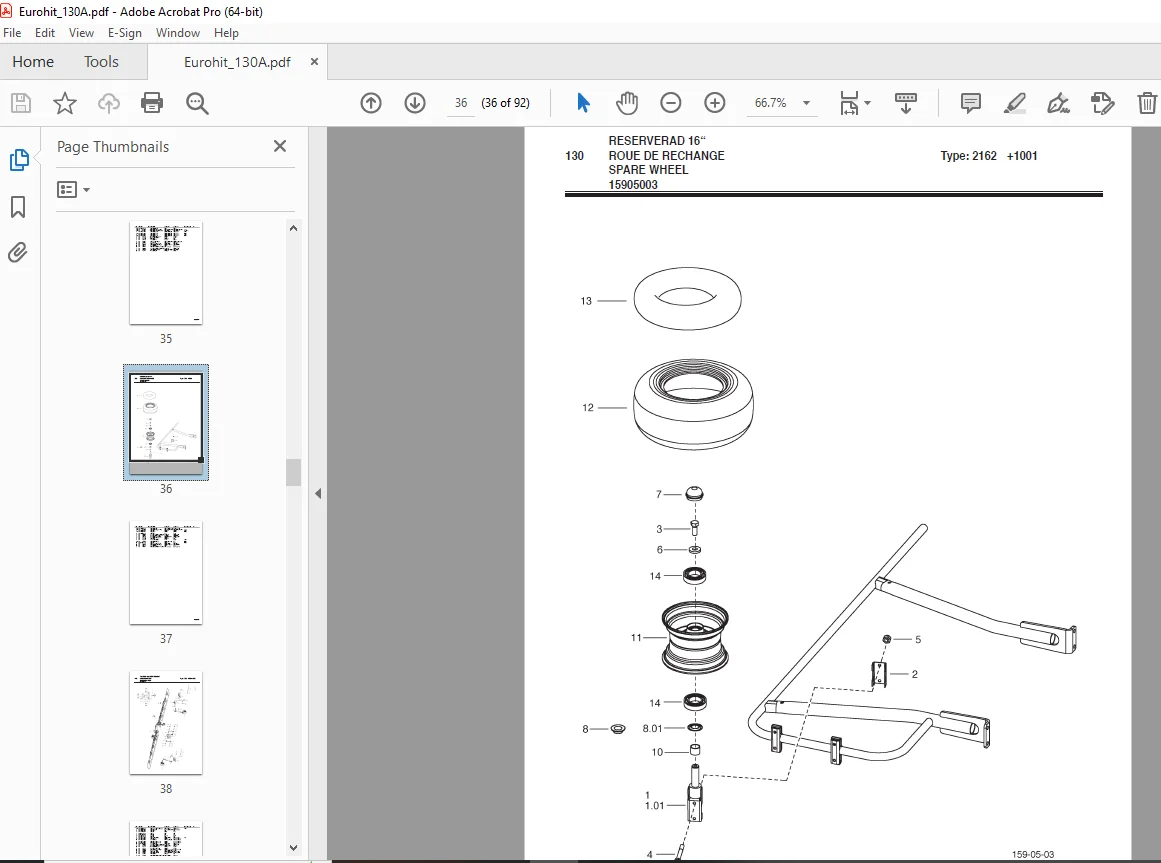
Task: Select the arrow selection tool
Action: click(x=583, y=103)
